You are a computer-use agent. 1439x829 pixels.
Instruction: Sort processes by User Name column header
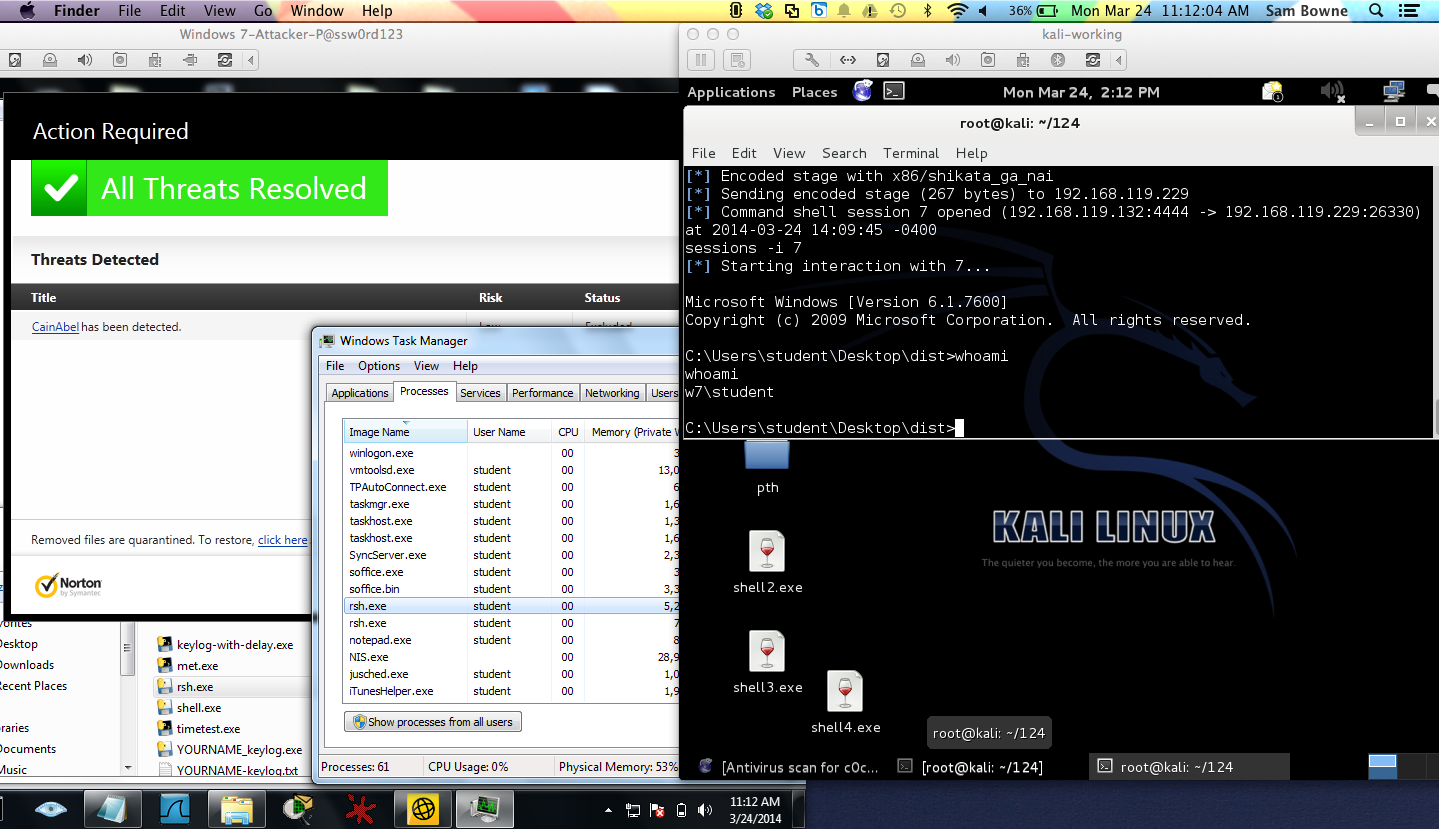coord(511,432)
